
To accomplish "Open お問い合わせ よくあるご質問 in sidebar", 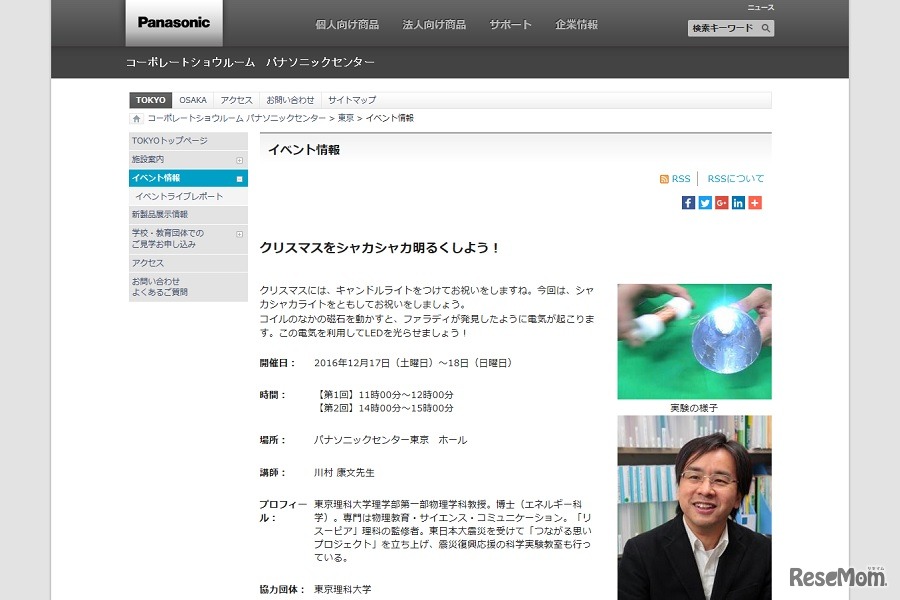I will [x=188, y=287].
